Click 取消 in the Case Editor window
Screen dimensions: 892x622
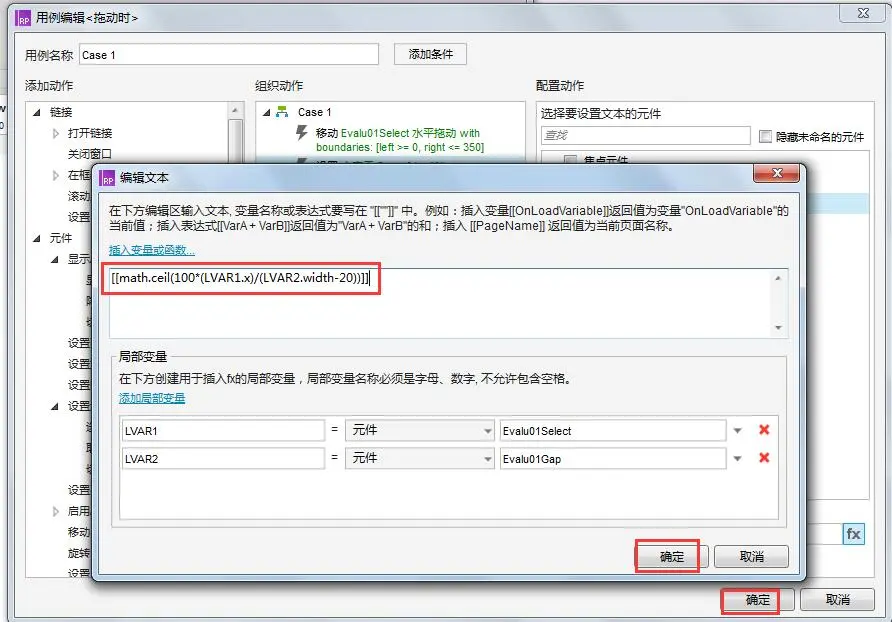tap(837, 600)
